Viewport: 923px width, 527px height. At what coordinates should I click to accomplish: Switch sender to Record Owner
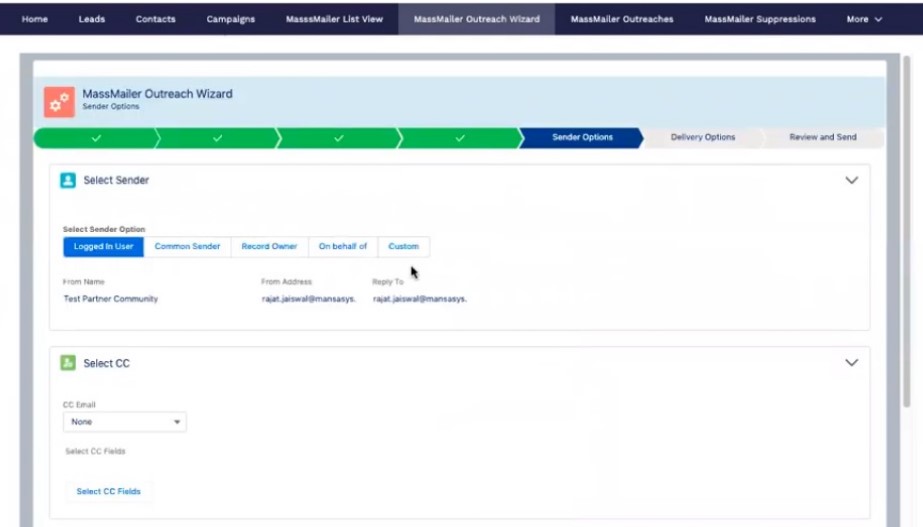click(269, 246)
